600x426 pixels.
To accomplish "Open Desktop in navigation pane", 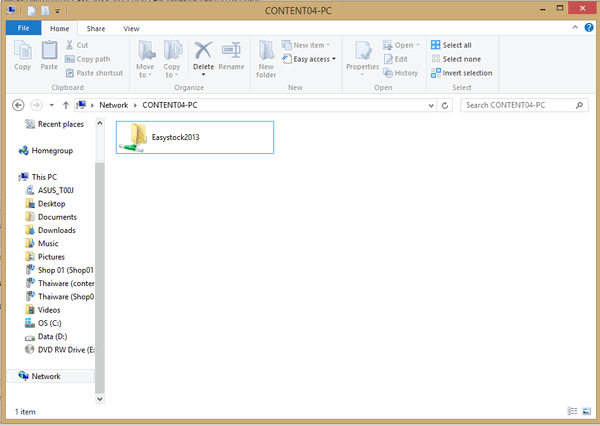I will click(x=45, y=204).
